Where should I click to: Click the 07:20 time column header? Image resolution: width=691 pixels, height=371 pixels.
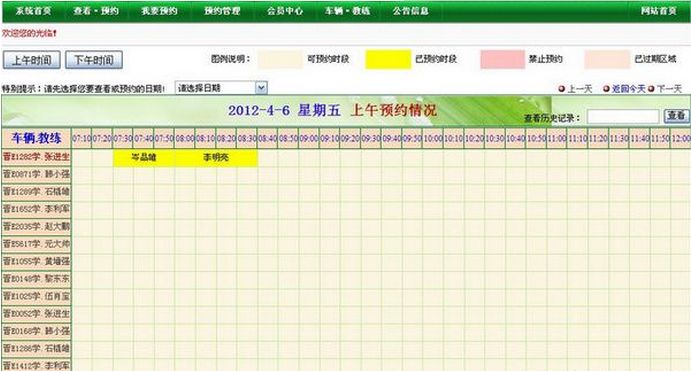pyautogui.click(x=103, y=138)
